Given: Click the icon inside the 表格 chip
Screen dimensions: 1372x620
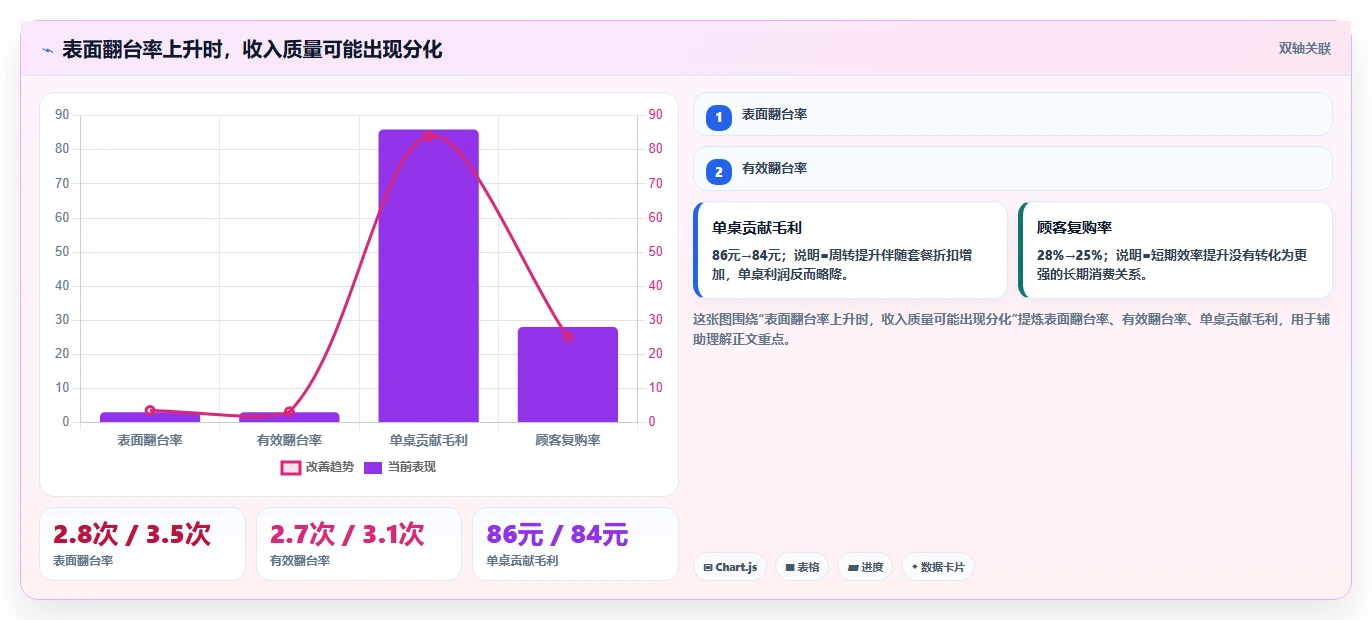Looking at the screenshot, I should (790, 567).
